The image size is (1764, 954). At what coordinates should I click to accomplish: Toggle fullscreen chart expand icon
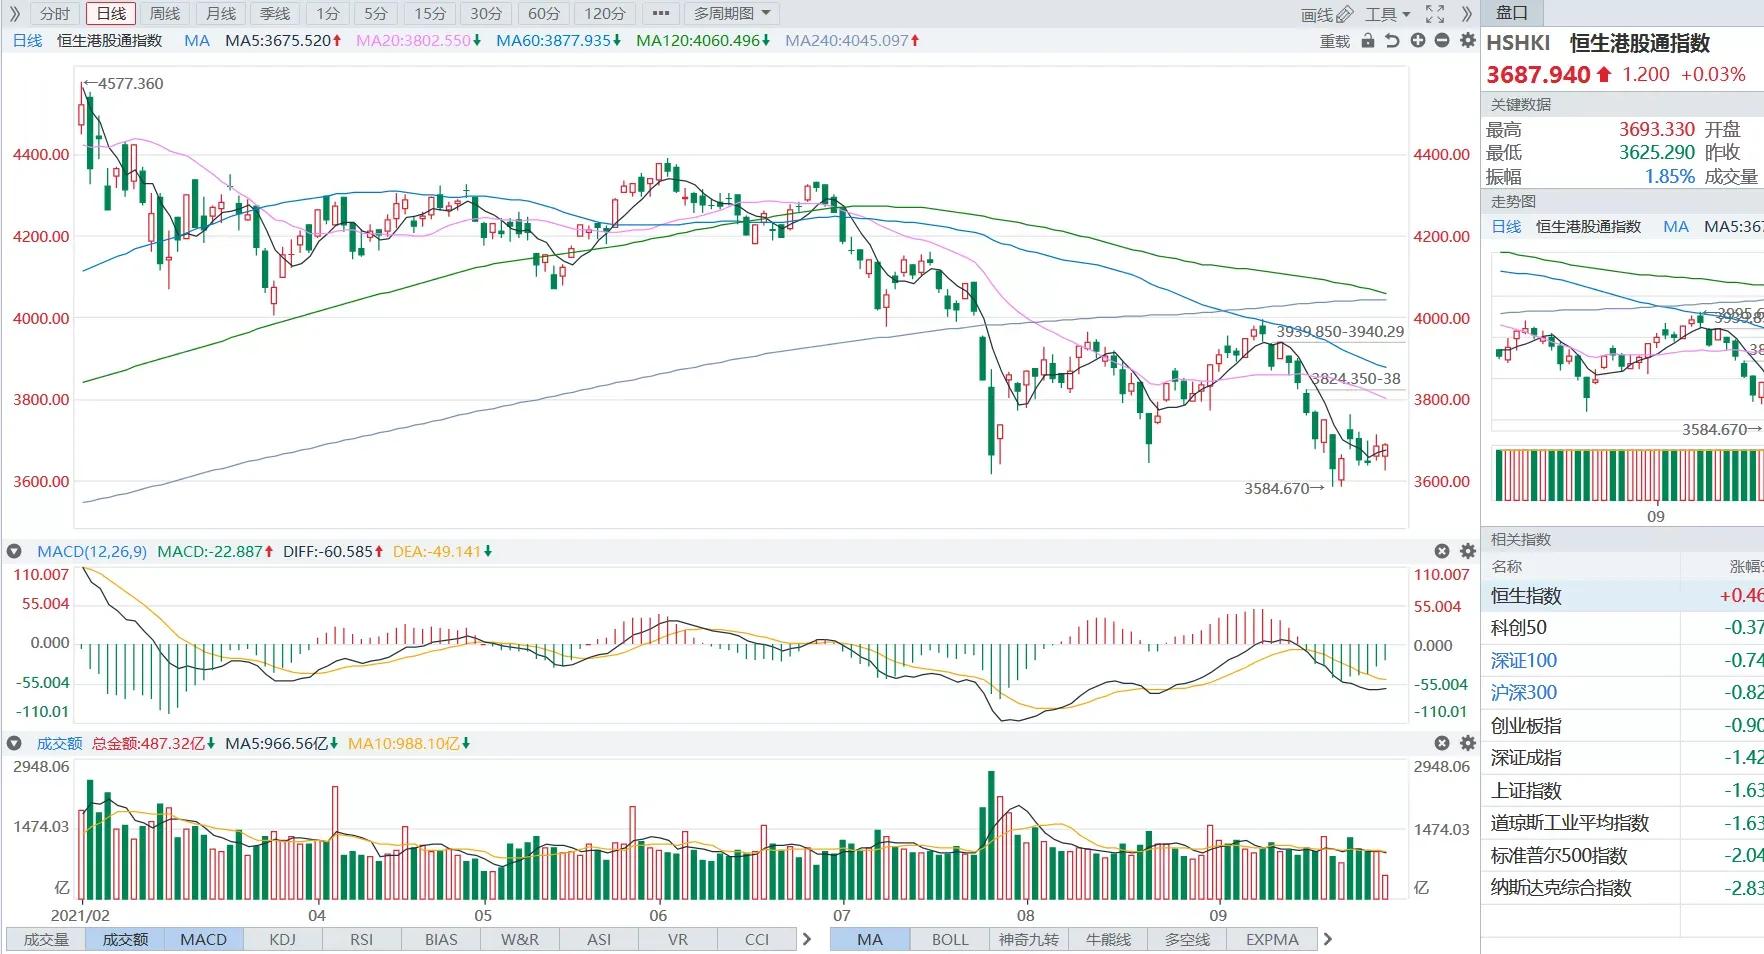(1435, 14)
